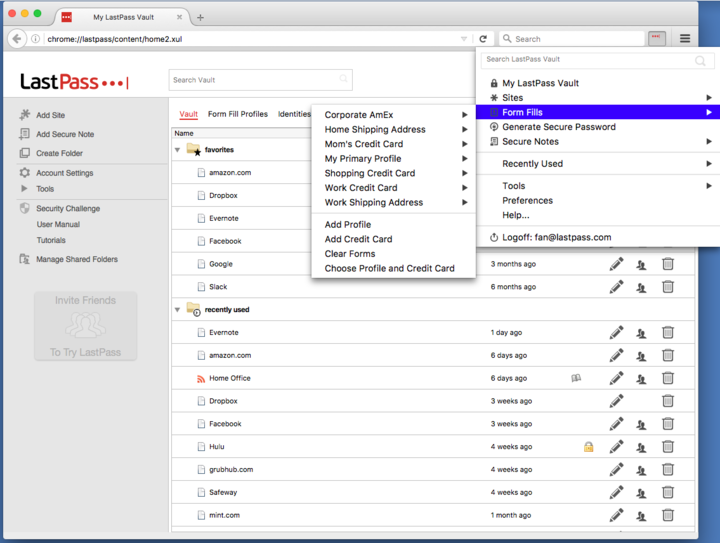
Task: Switch to the Vault tab
Action: [x=188, y=114]
